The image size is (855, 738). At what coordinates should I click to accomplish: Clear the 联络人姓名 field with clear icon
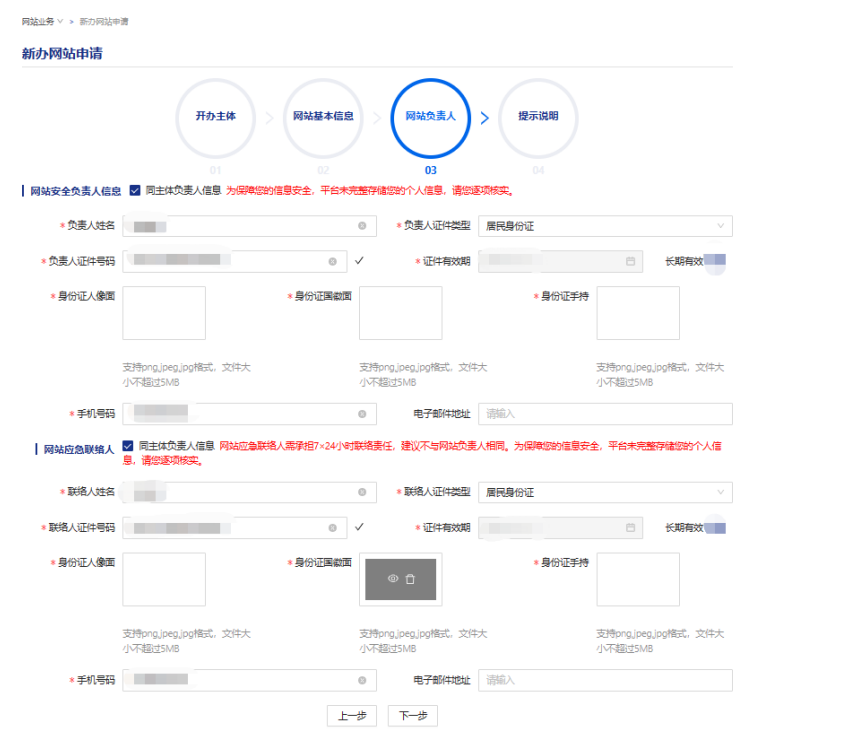coord(361,492)
